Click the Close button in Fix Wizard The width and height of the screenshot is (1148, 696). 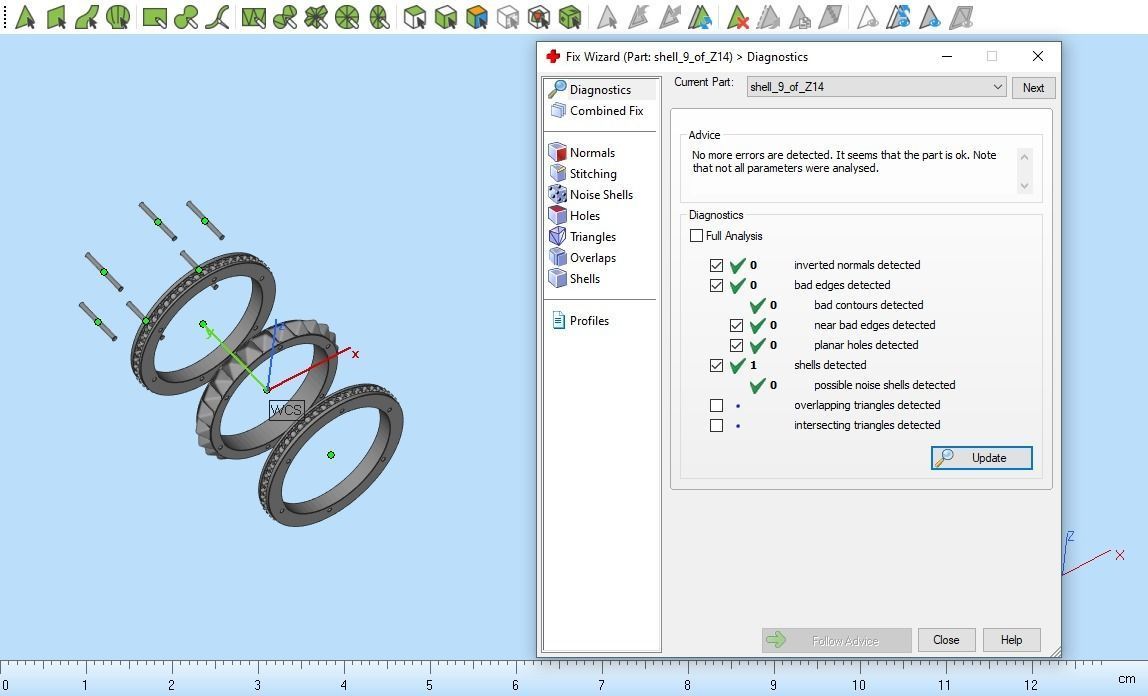(946, 640)
